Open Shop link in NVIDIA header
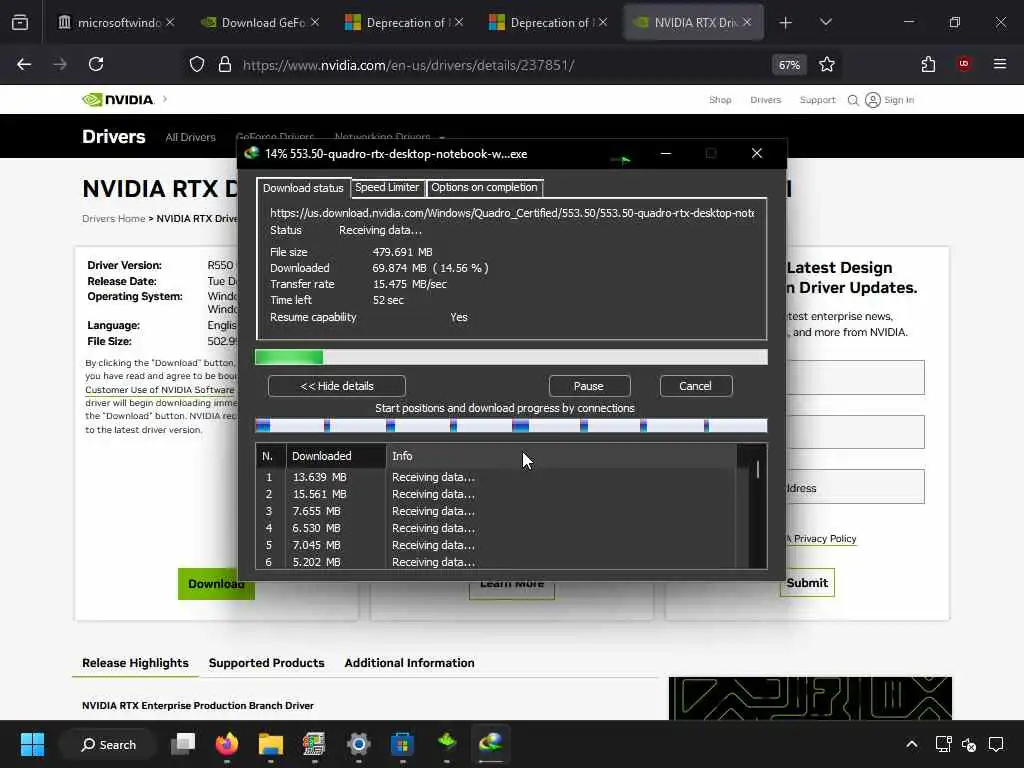 720,100
